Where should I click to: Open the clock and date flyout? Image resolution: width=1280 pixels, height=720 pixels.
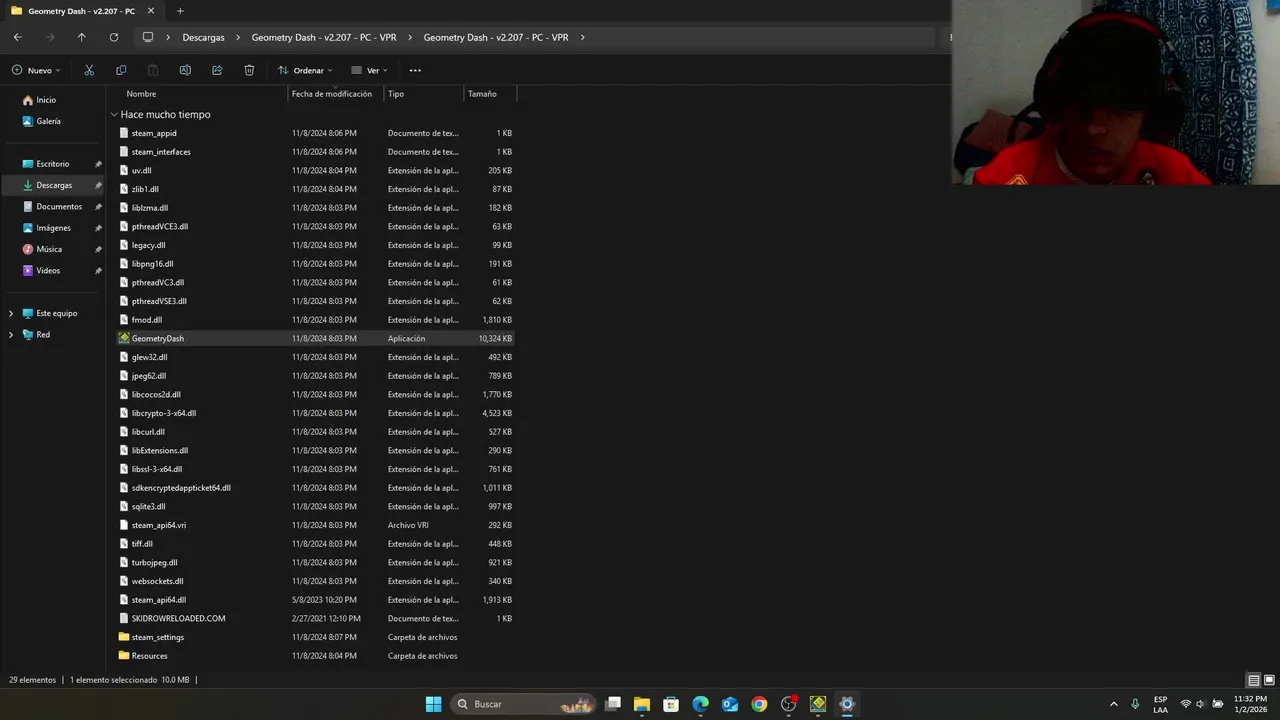click(x=1249, y=704)
